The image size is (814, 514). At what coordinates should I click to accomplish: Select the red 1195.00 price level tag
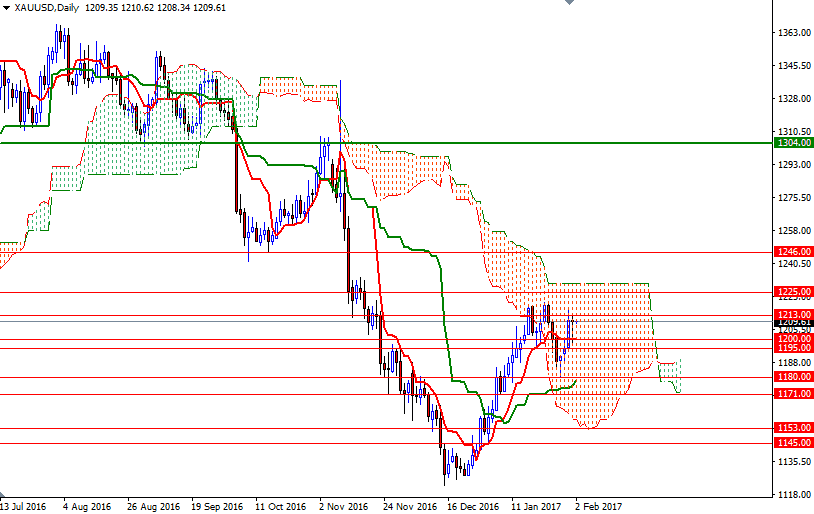pos(795,348)
